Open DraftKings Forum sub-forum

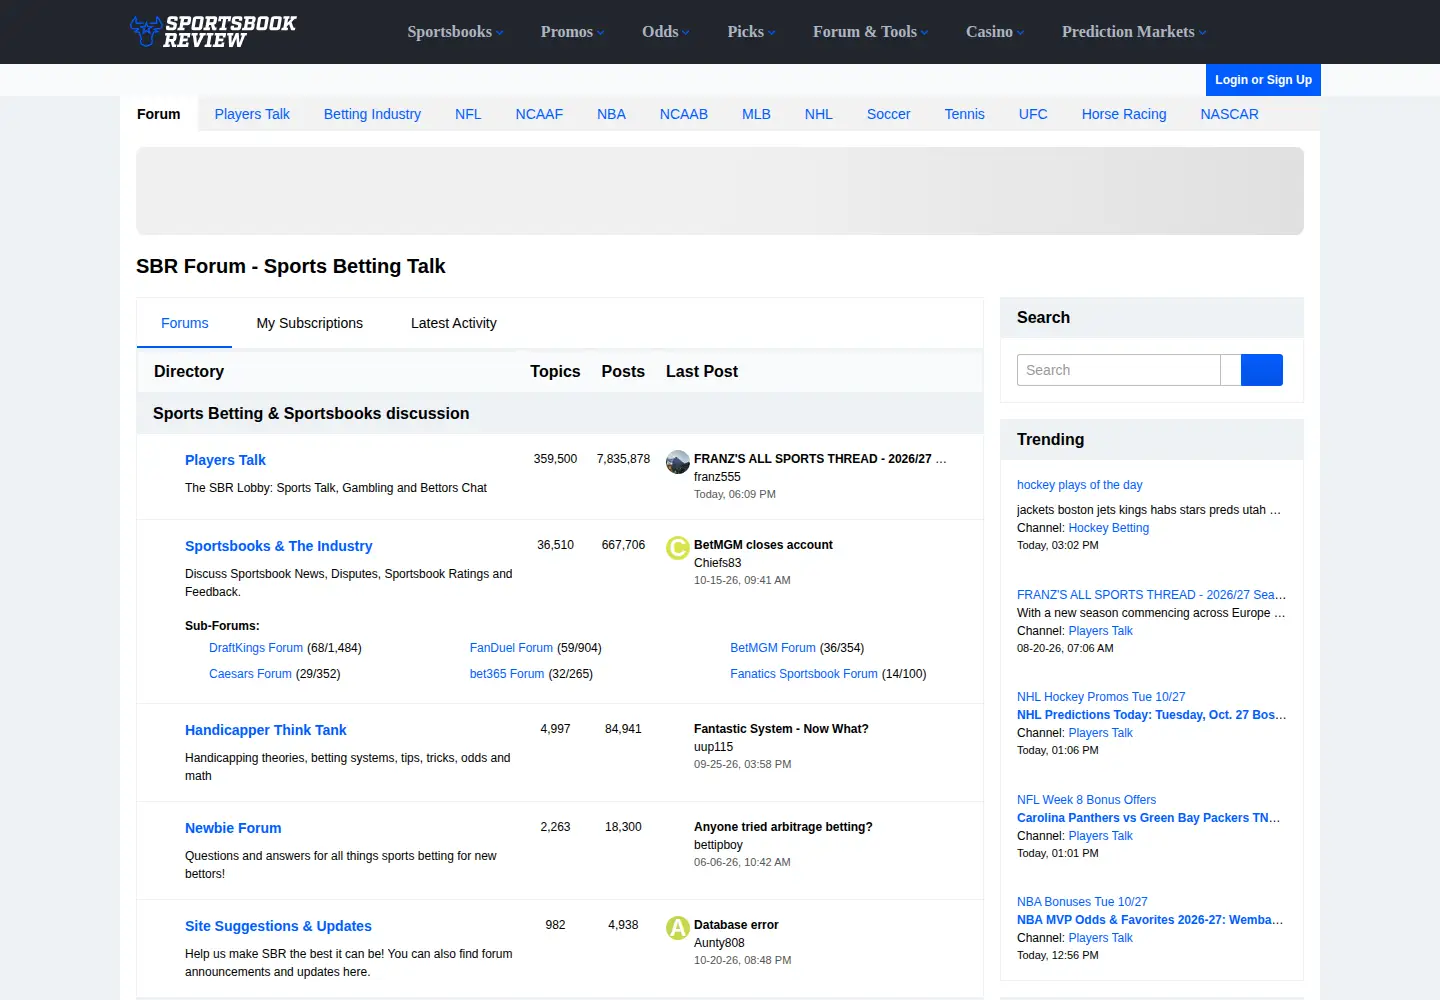[x=256, y=648]
